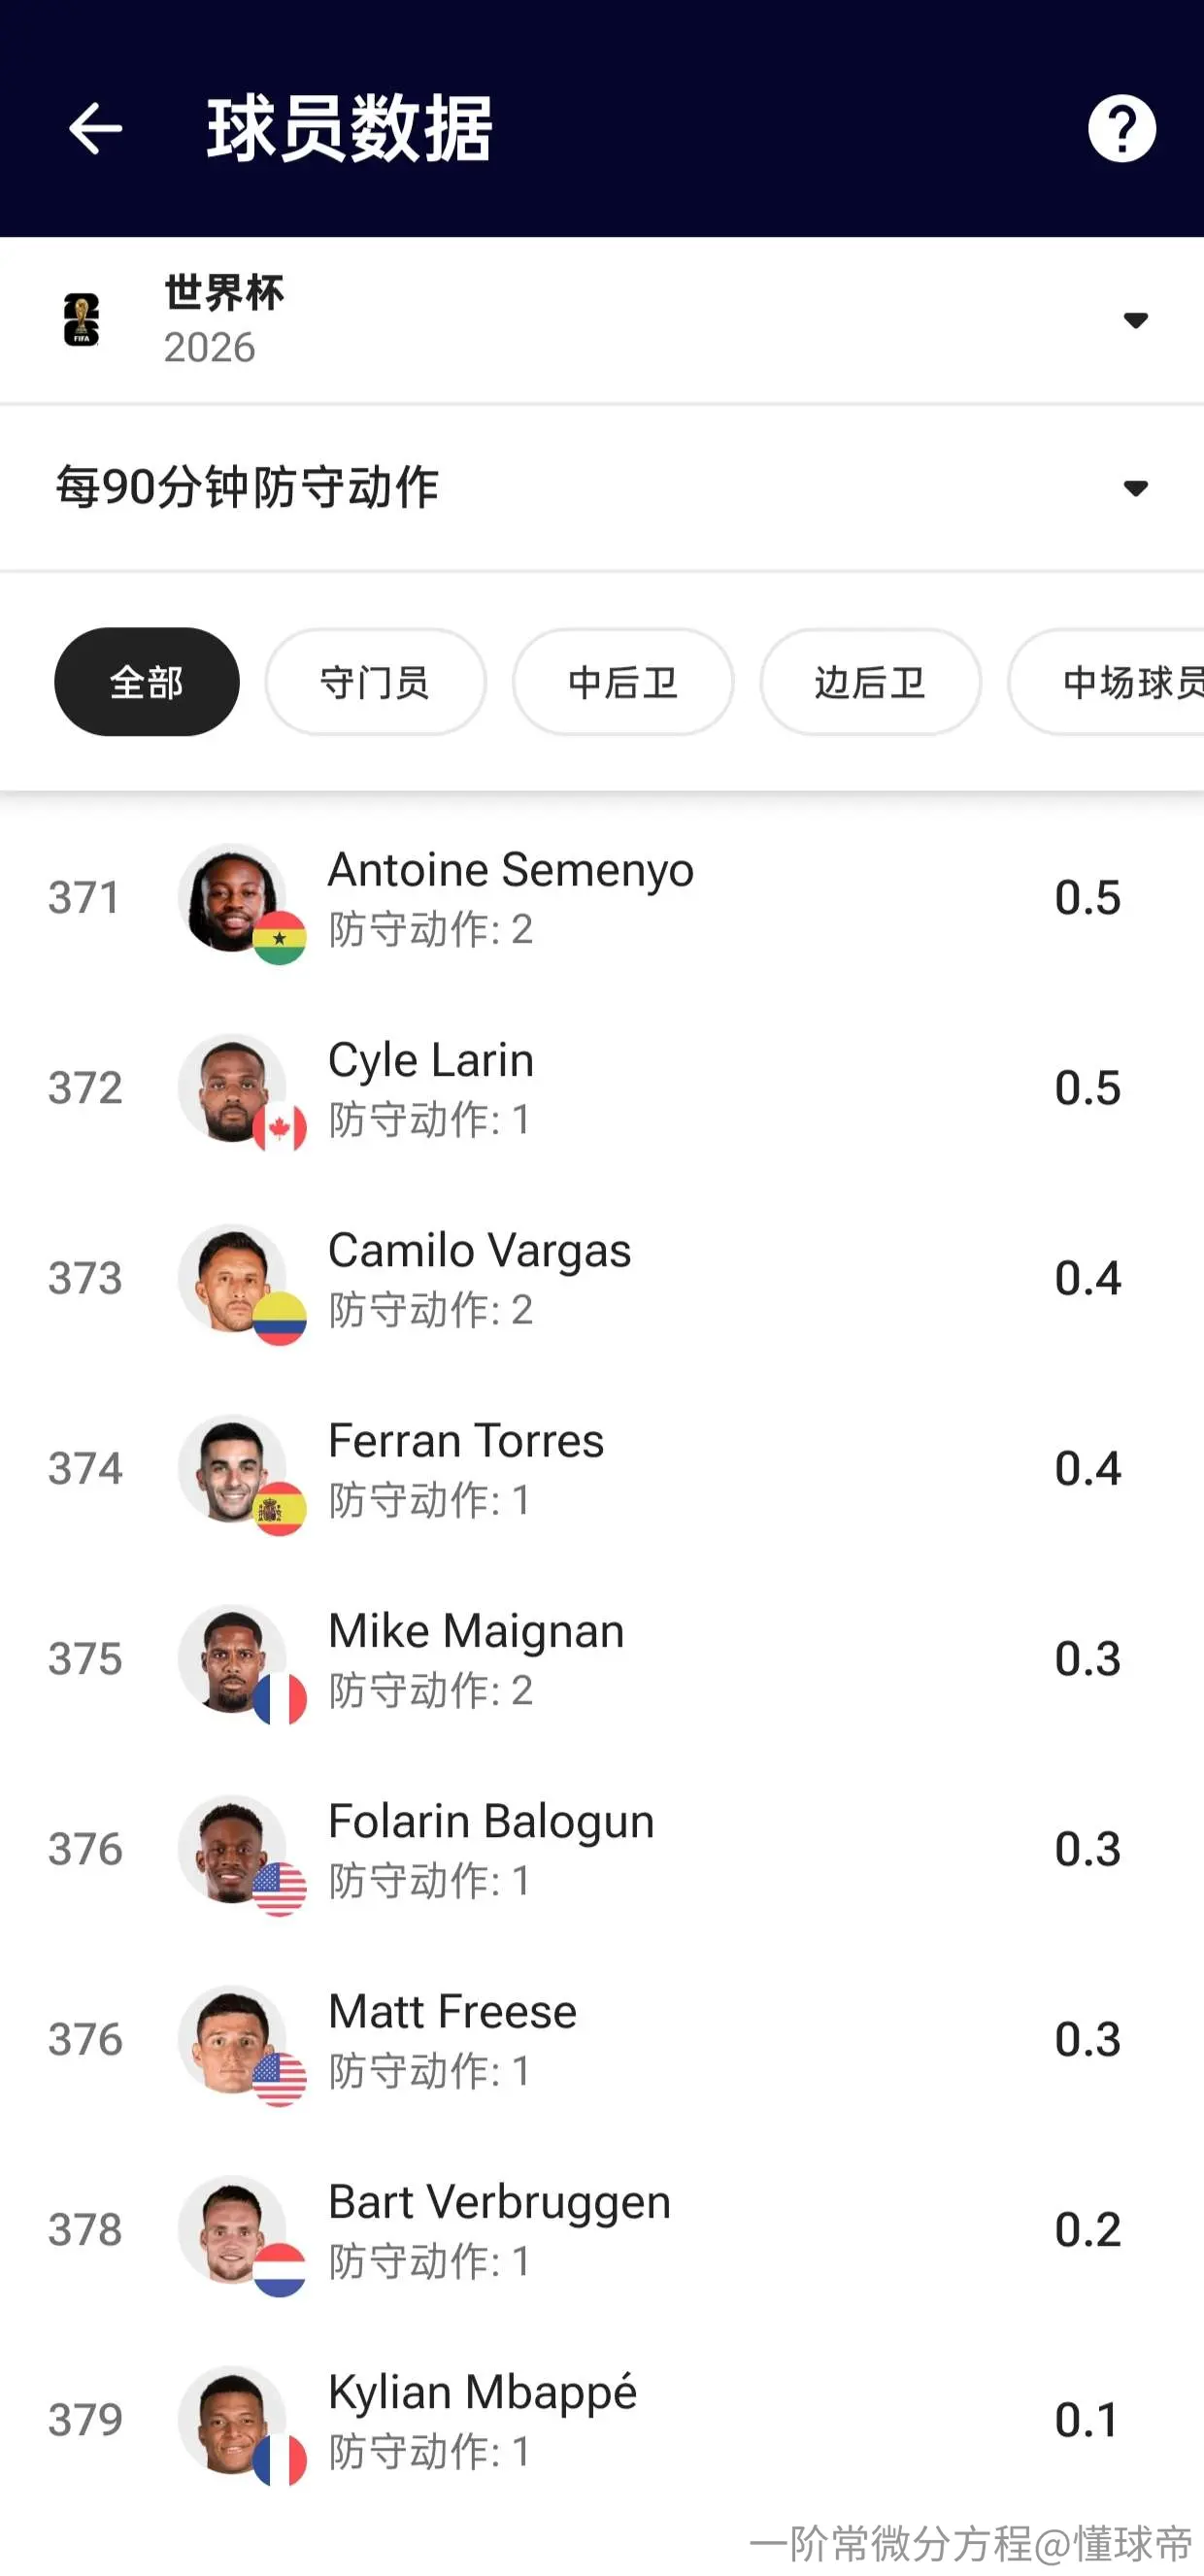This screenshot has width=1204, height=2576.
Task: Tap Cyle Larin's Canada flag badge
Action: (279, 1128)
